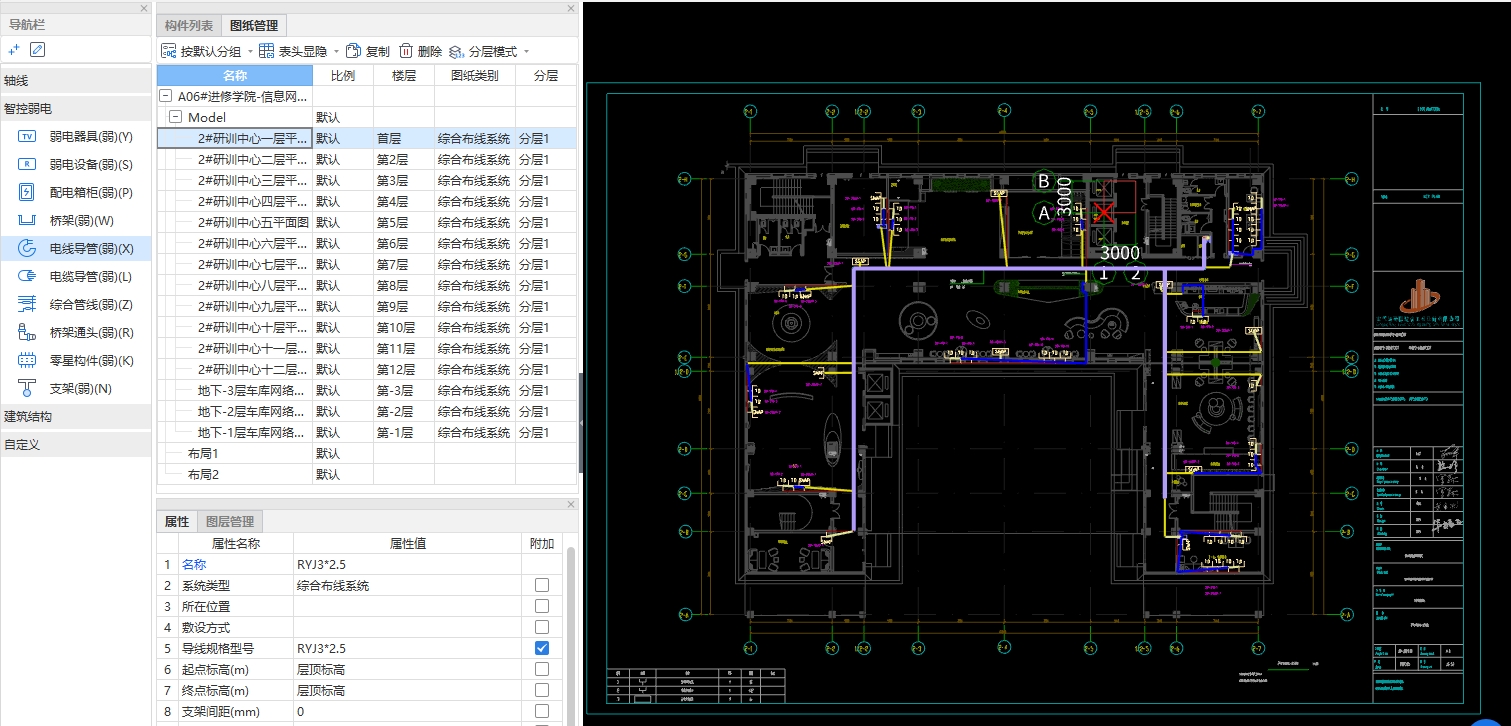The image size is (1511, 726).
Task: Open dropdown arrow next to 表头显隐
Action: coord(335,52)
